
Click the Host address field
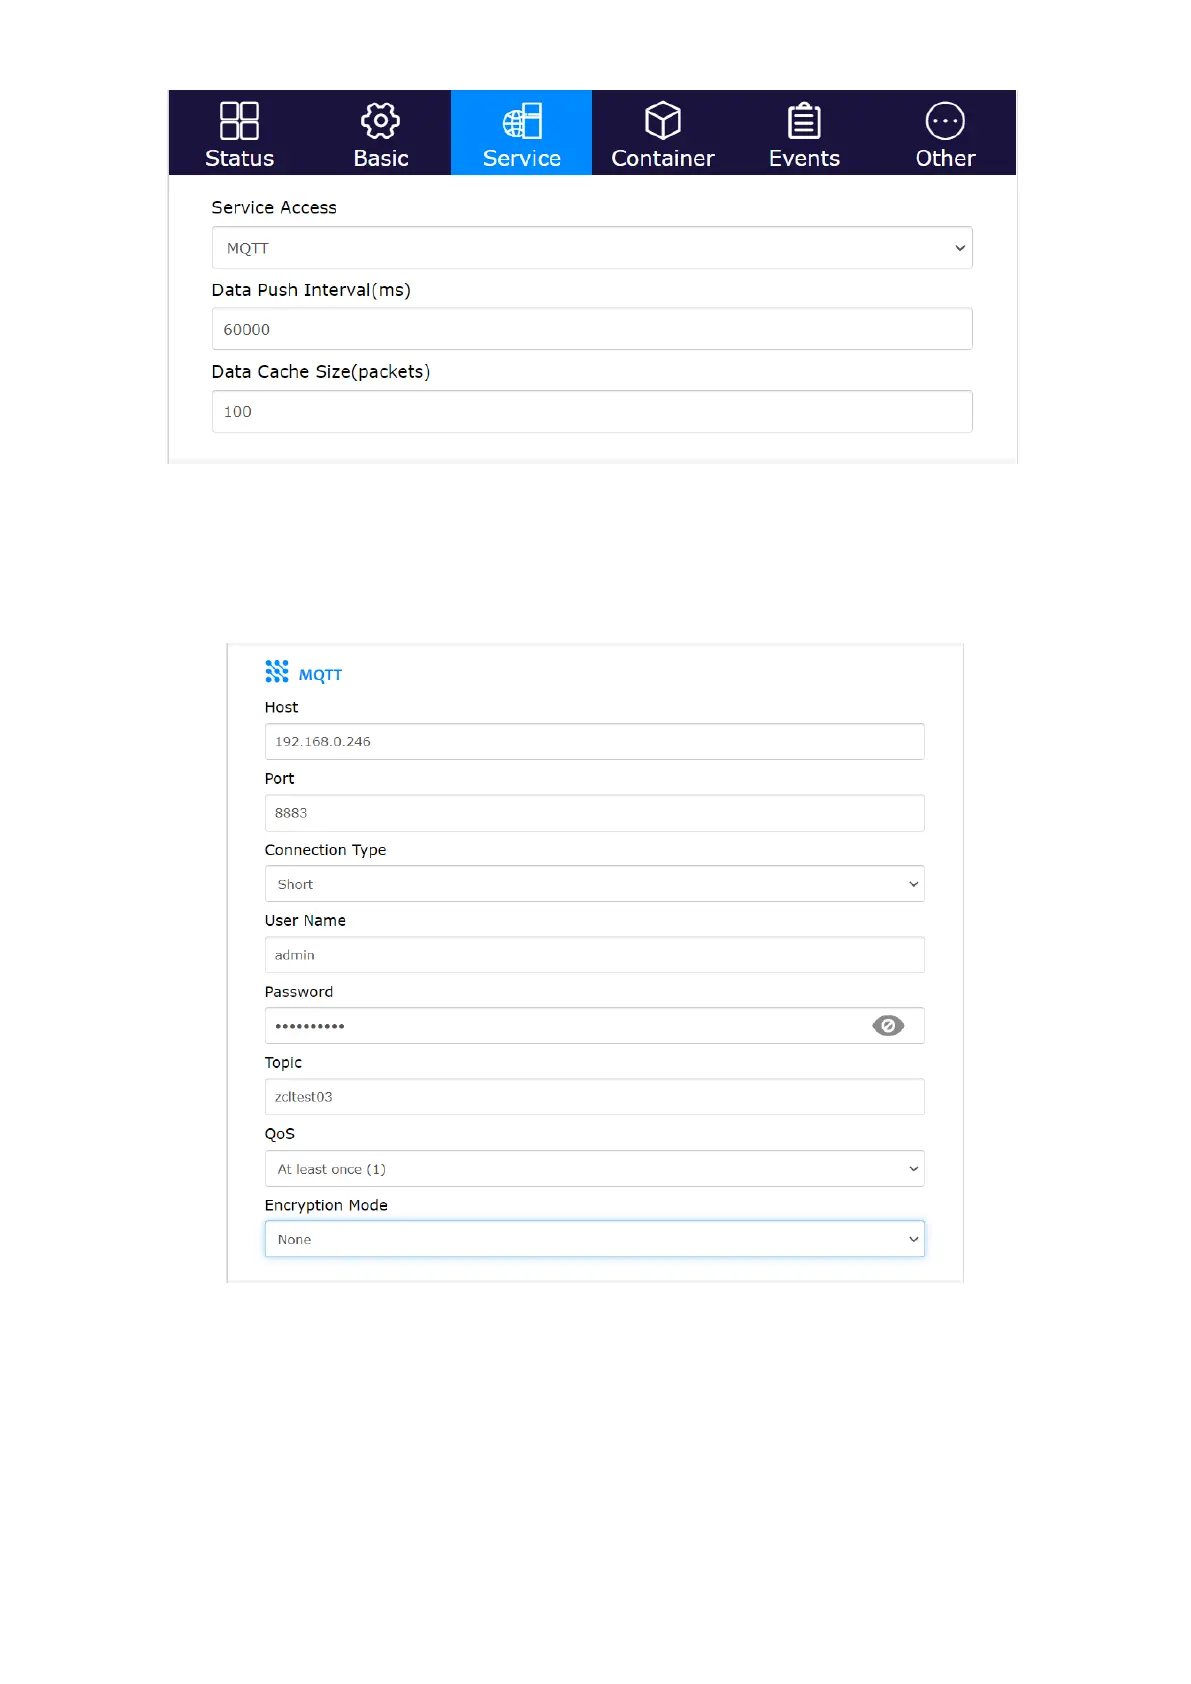click(x=594, y=742)
